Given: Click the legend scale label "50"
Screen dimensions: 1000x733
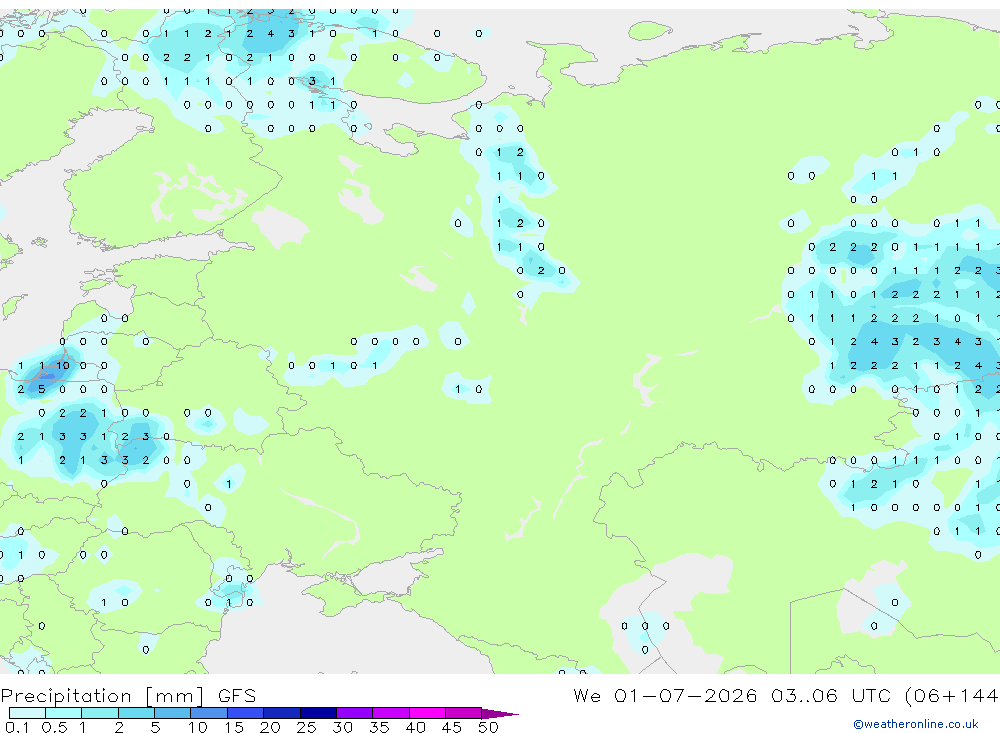Looking at the screenshot, I should tap(488, 727).
